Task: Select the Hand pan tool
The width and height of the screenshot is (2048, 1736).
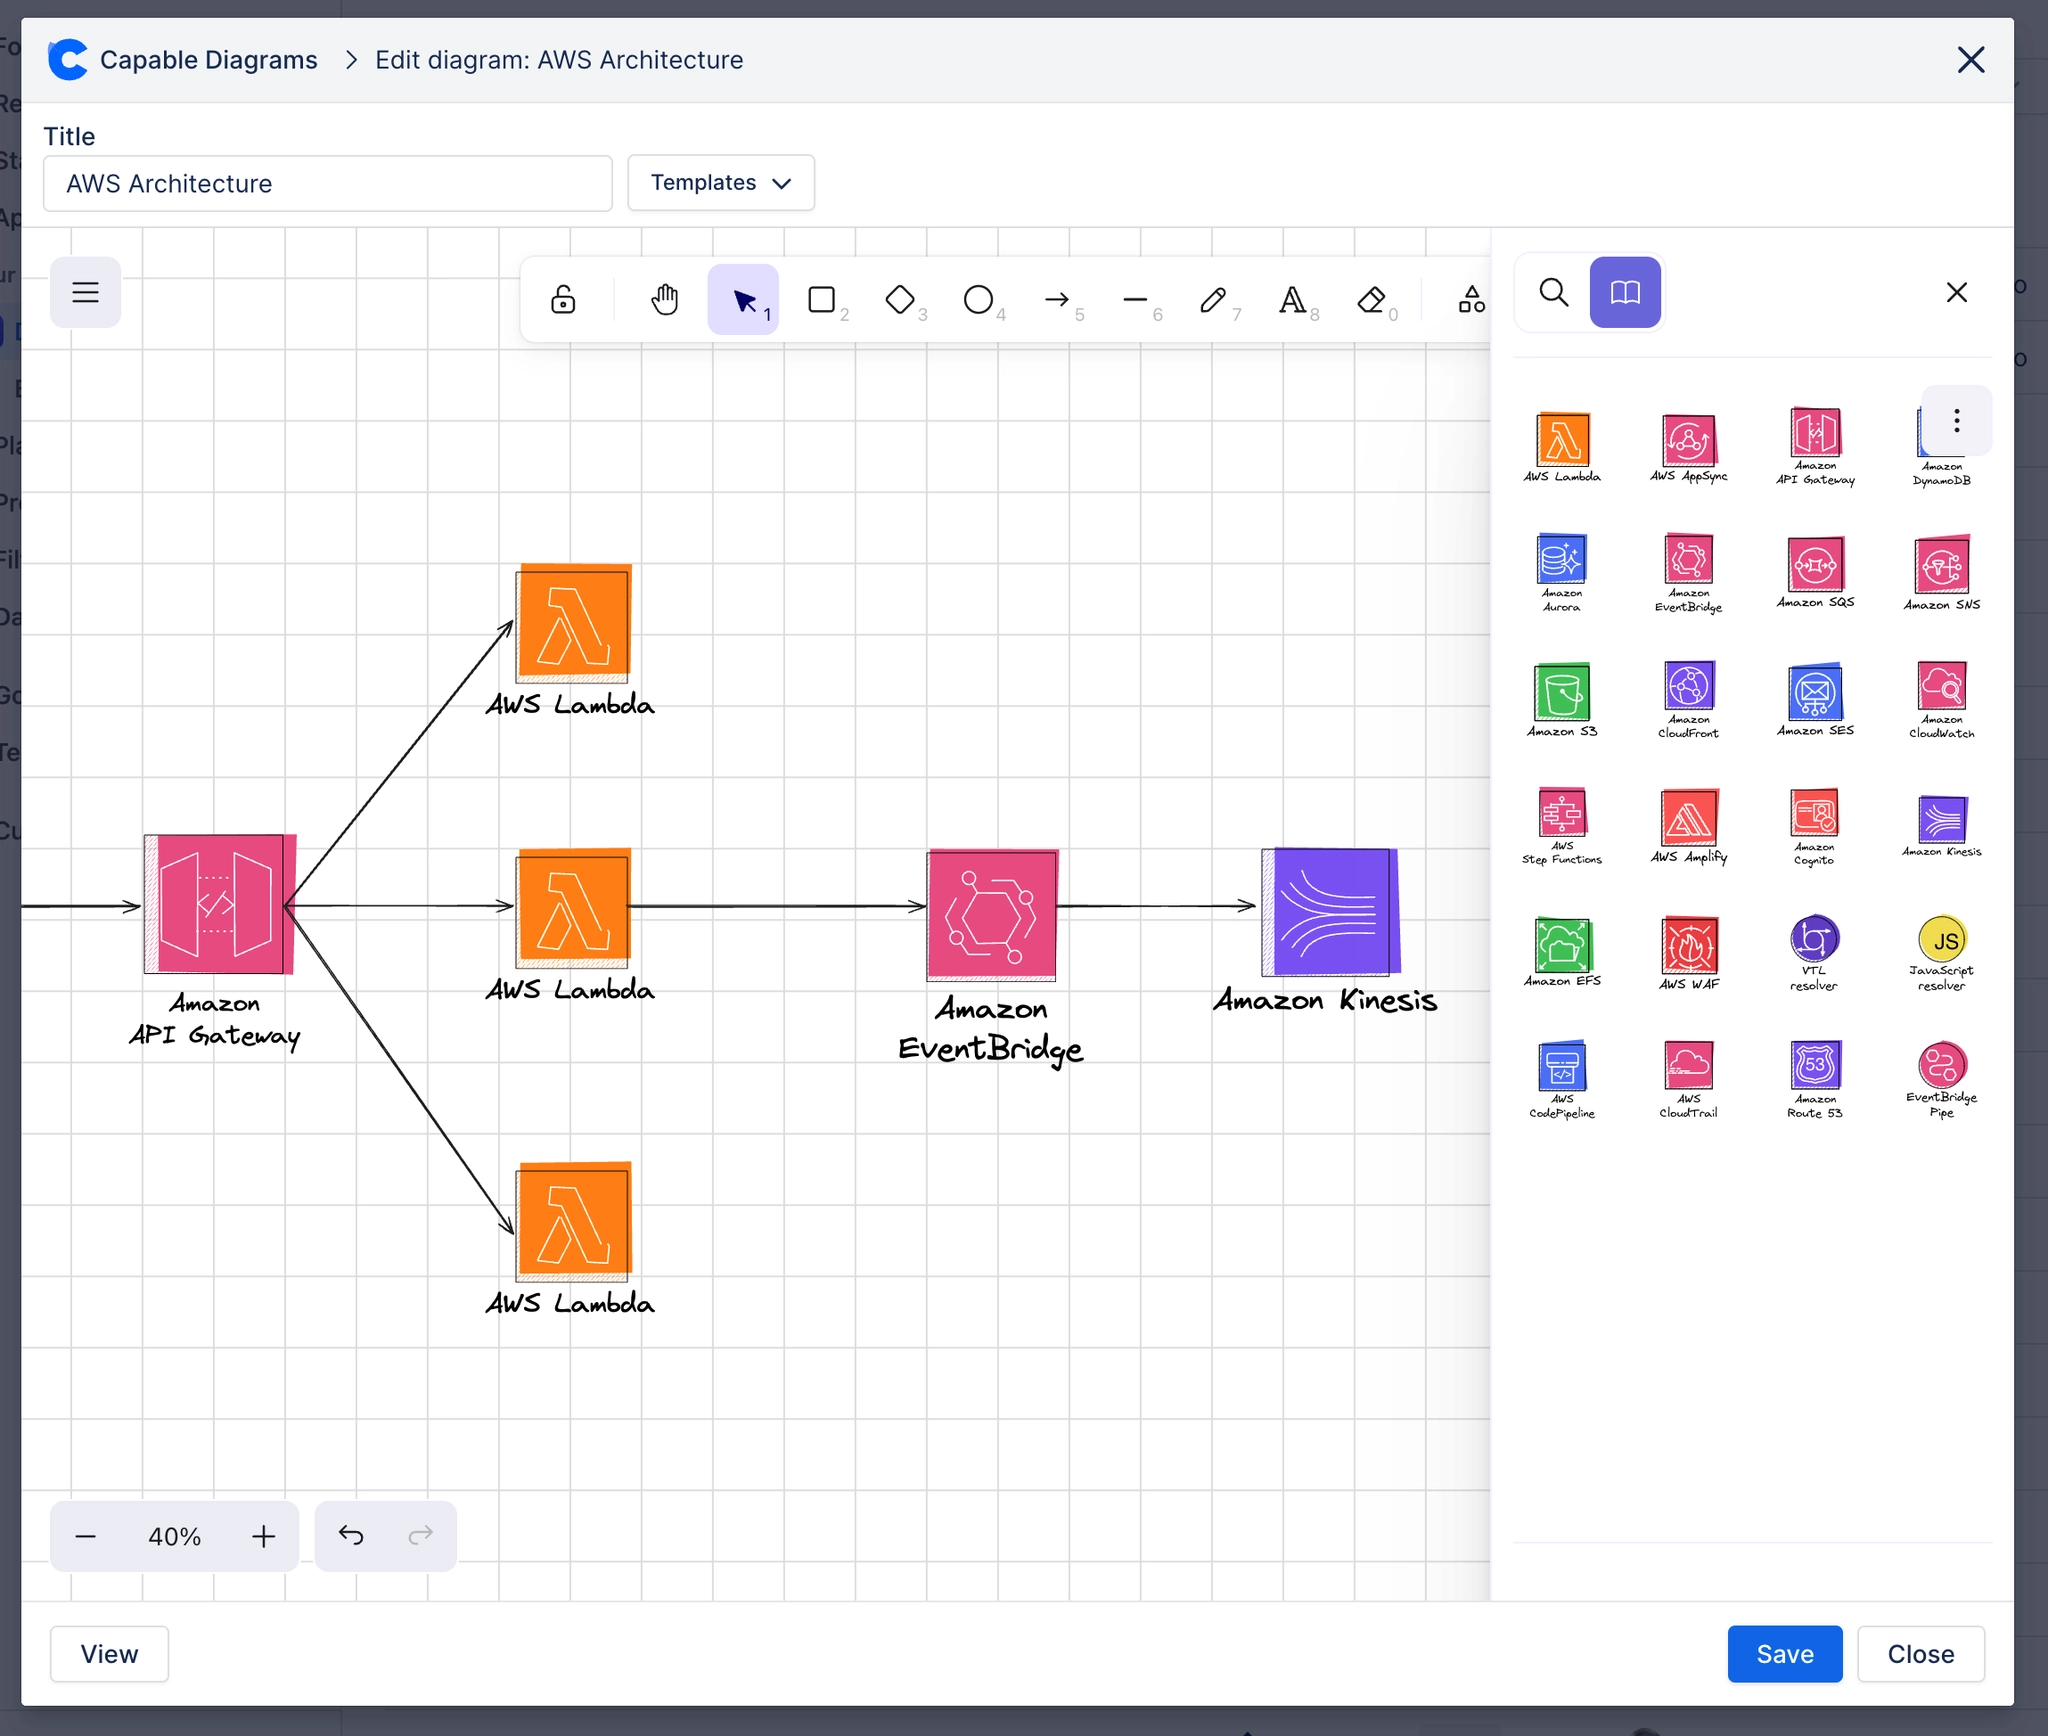Action: pos(664,299)
